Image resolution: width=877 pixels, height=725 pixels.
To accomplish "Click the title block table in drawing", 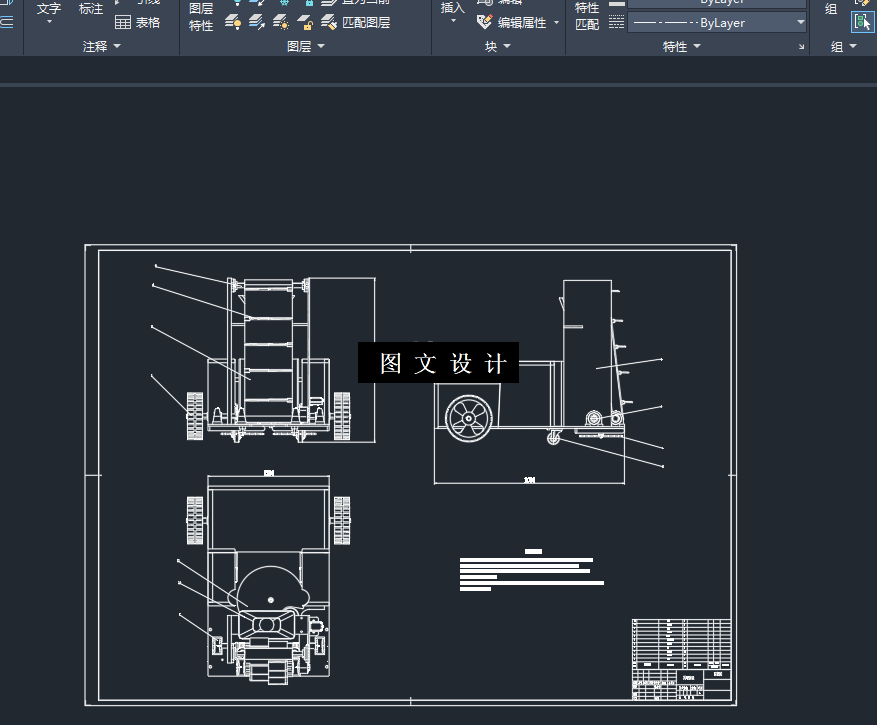I will 681,659.
